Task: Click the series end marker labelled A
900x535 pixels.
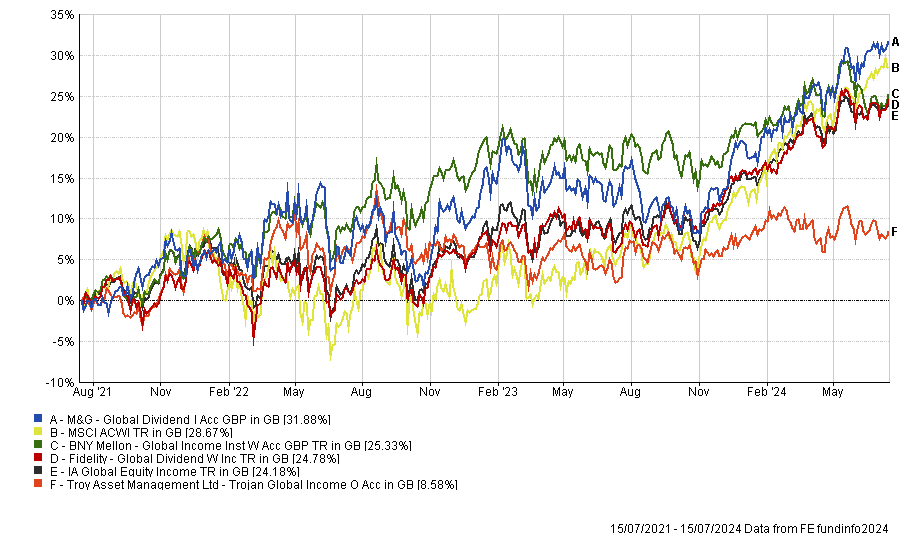Action: [896, 42]
